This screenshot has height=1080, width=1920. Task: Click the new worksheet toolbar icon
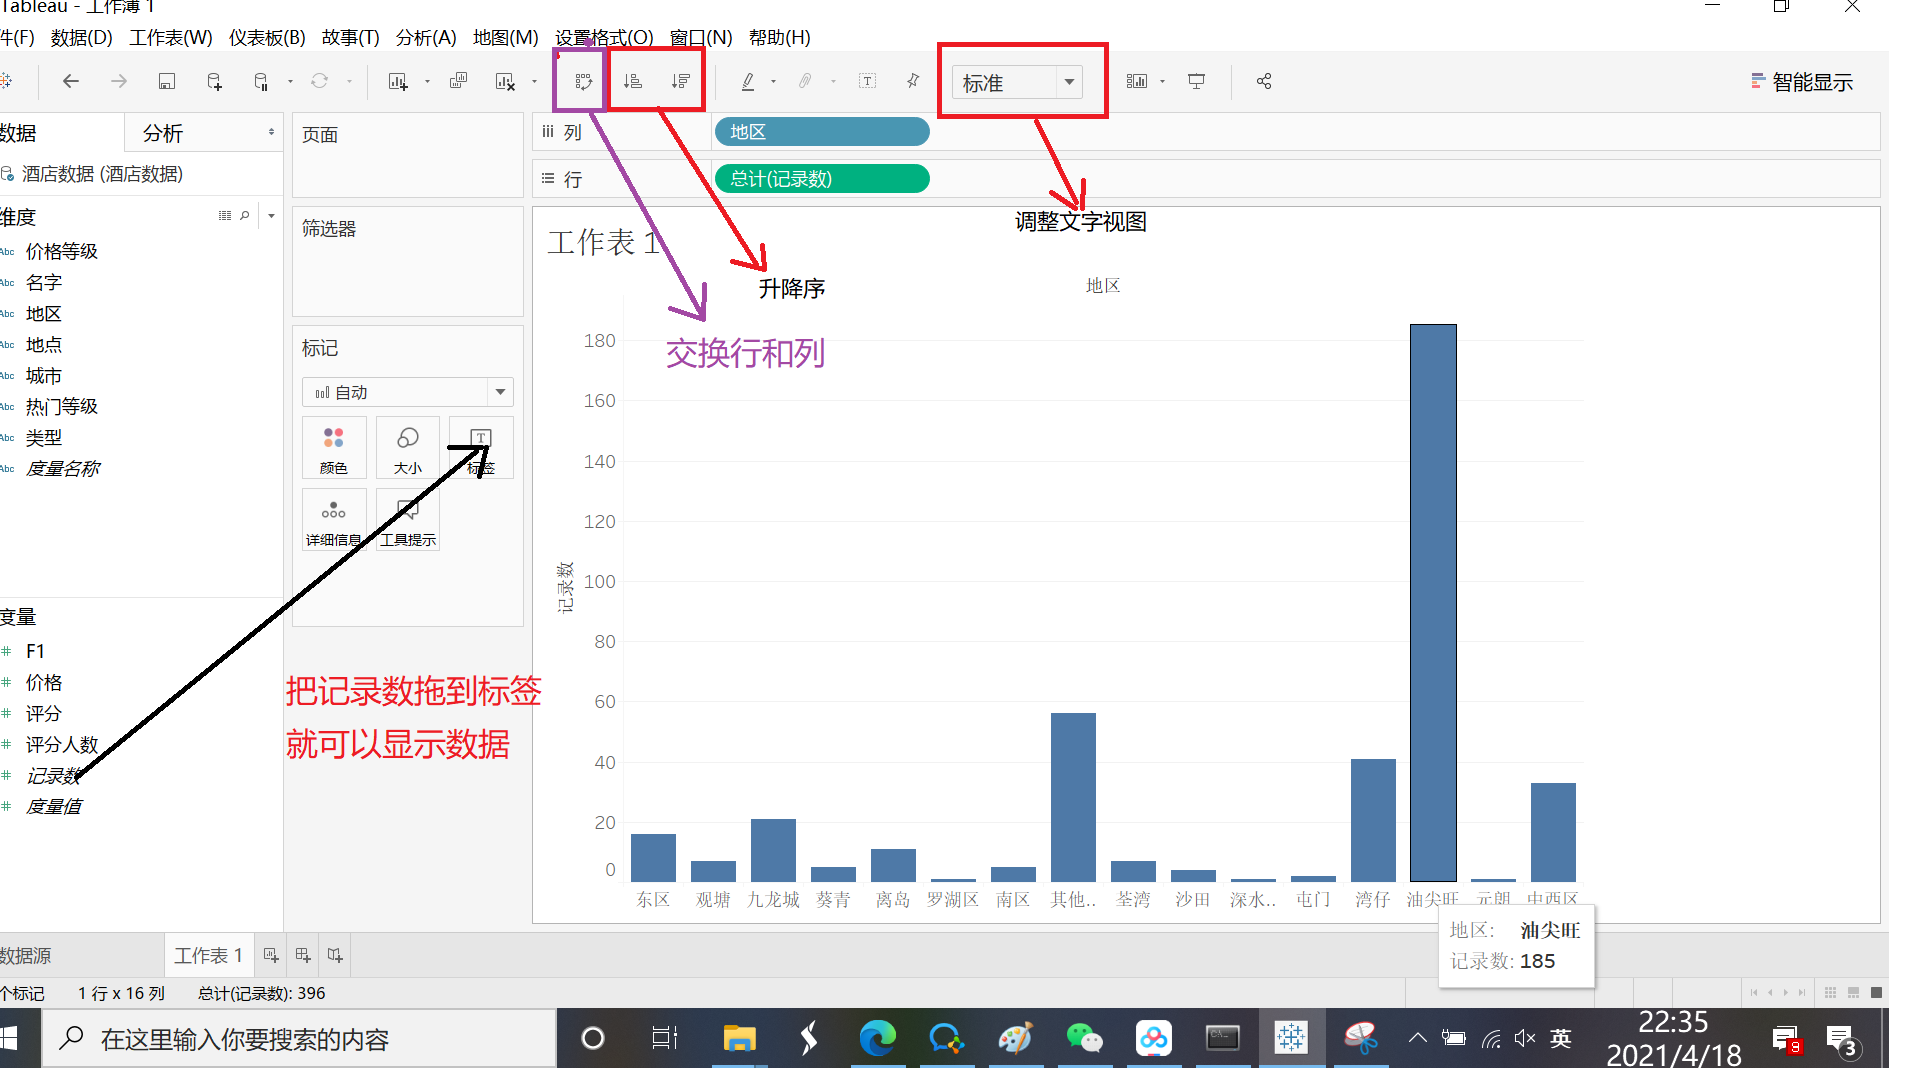pyautogui.click(x=398, y=82)
